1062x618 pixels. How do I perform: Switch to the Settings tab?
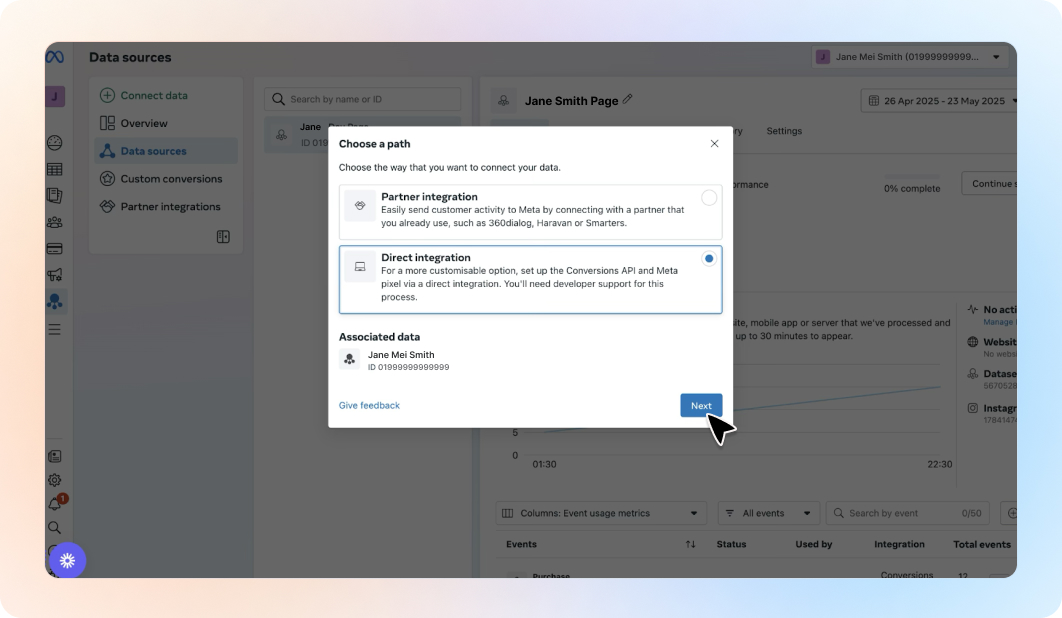coord(784,131)
